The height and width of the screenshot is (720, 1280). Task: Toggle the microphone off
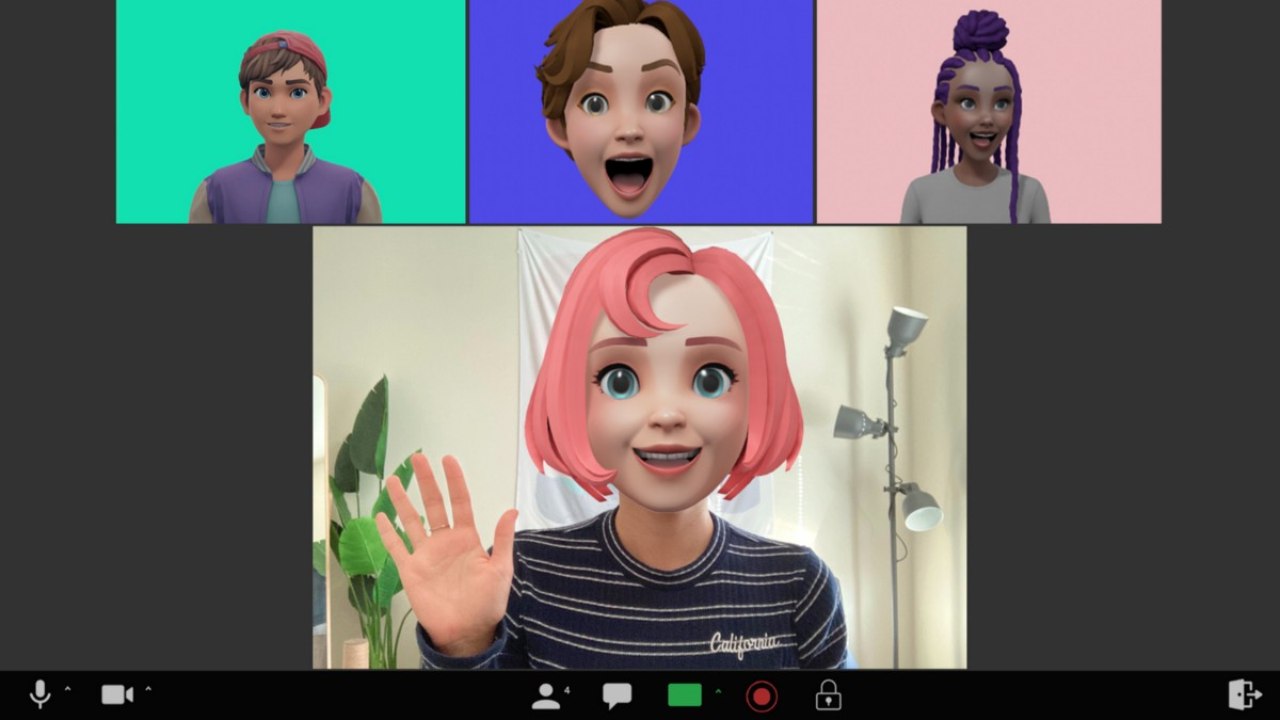pyautogui.click(x=38, y=692)
